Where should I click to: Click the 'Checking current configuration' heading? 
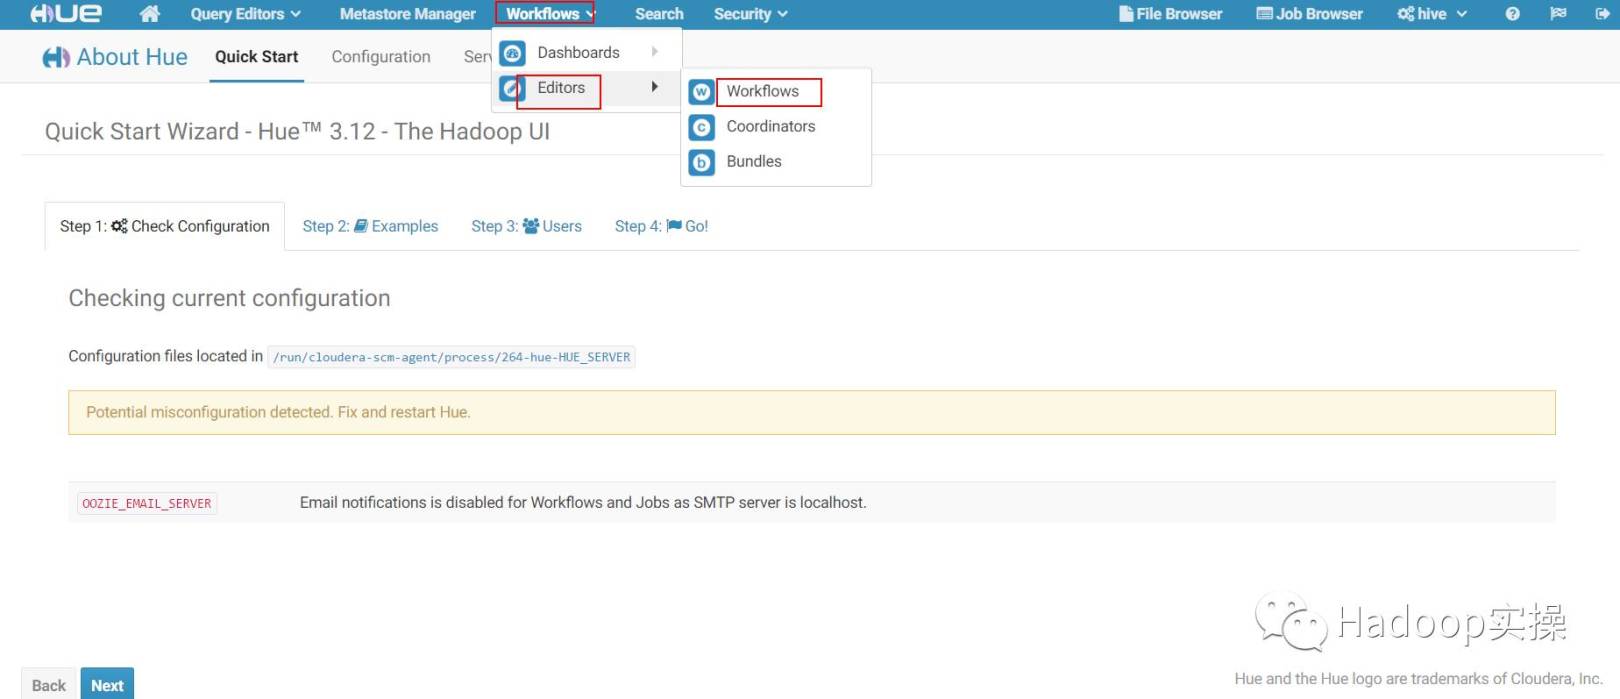pos(229,298)
